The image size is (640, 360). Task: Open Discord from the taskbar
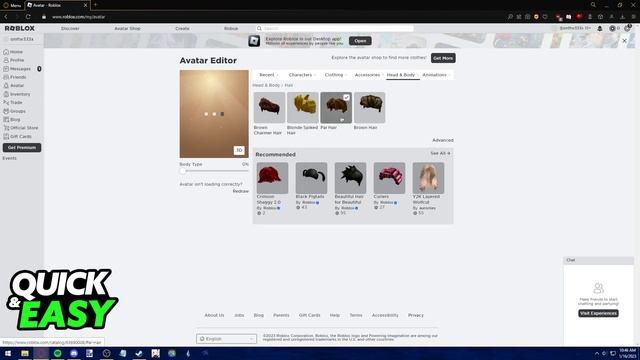click(x=74, y=353)
